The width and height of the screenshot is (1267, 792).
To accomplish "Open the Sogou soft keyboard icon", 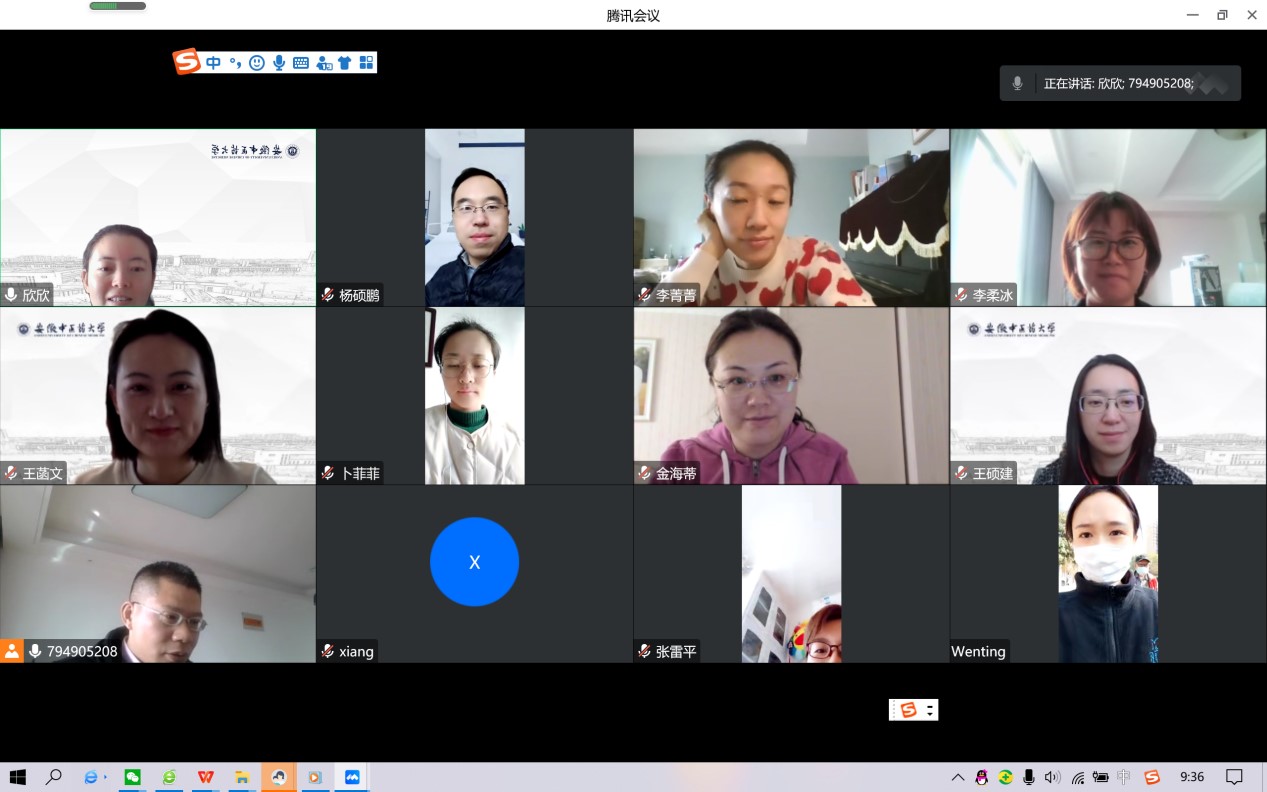I will click(x=301, y=63).
